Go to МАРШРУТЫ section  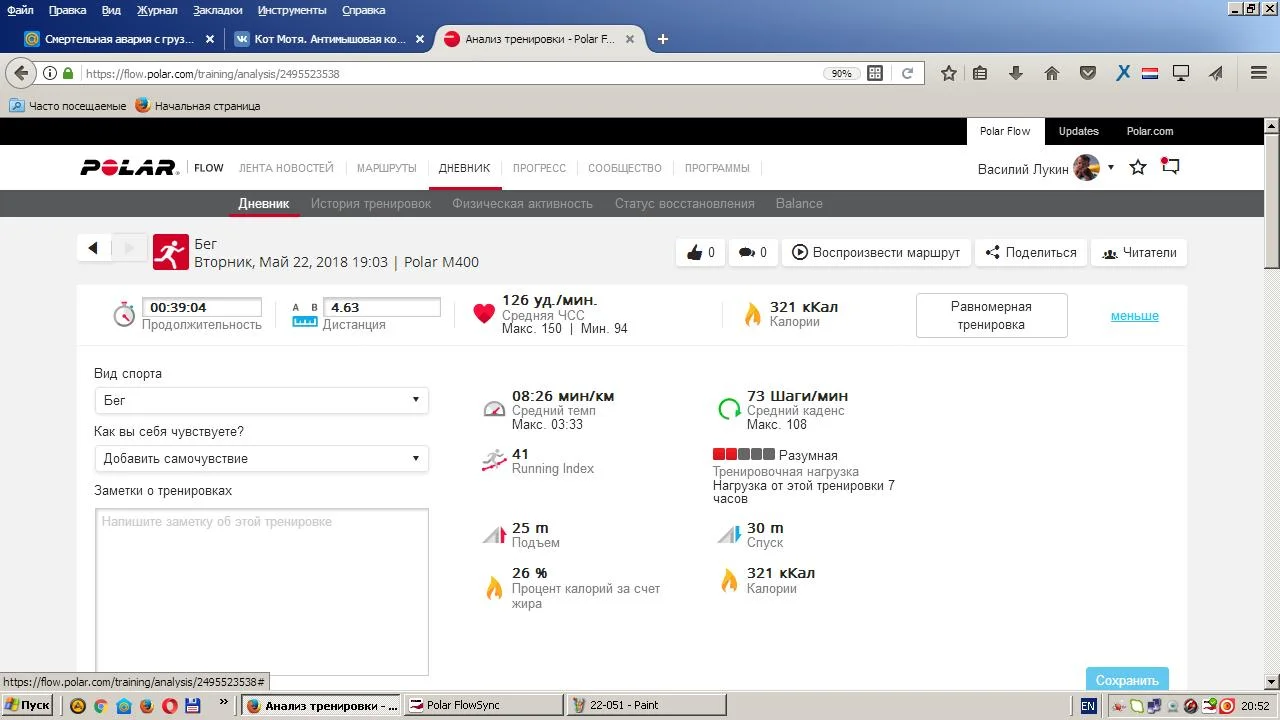coord(386,168)
